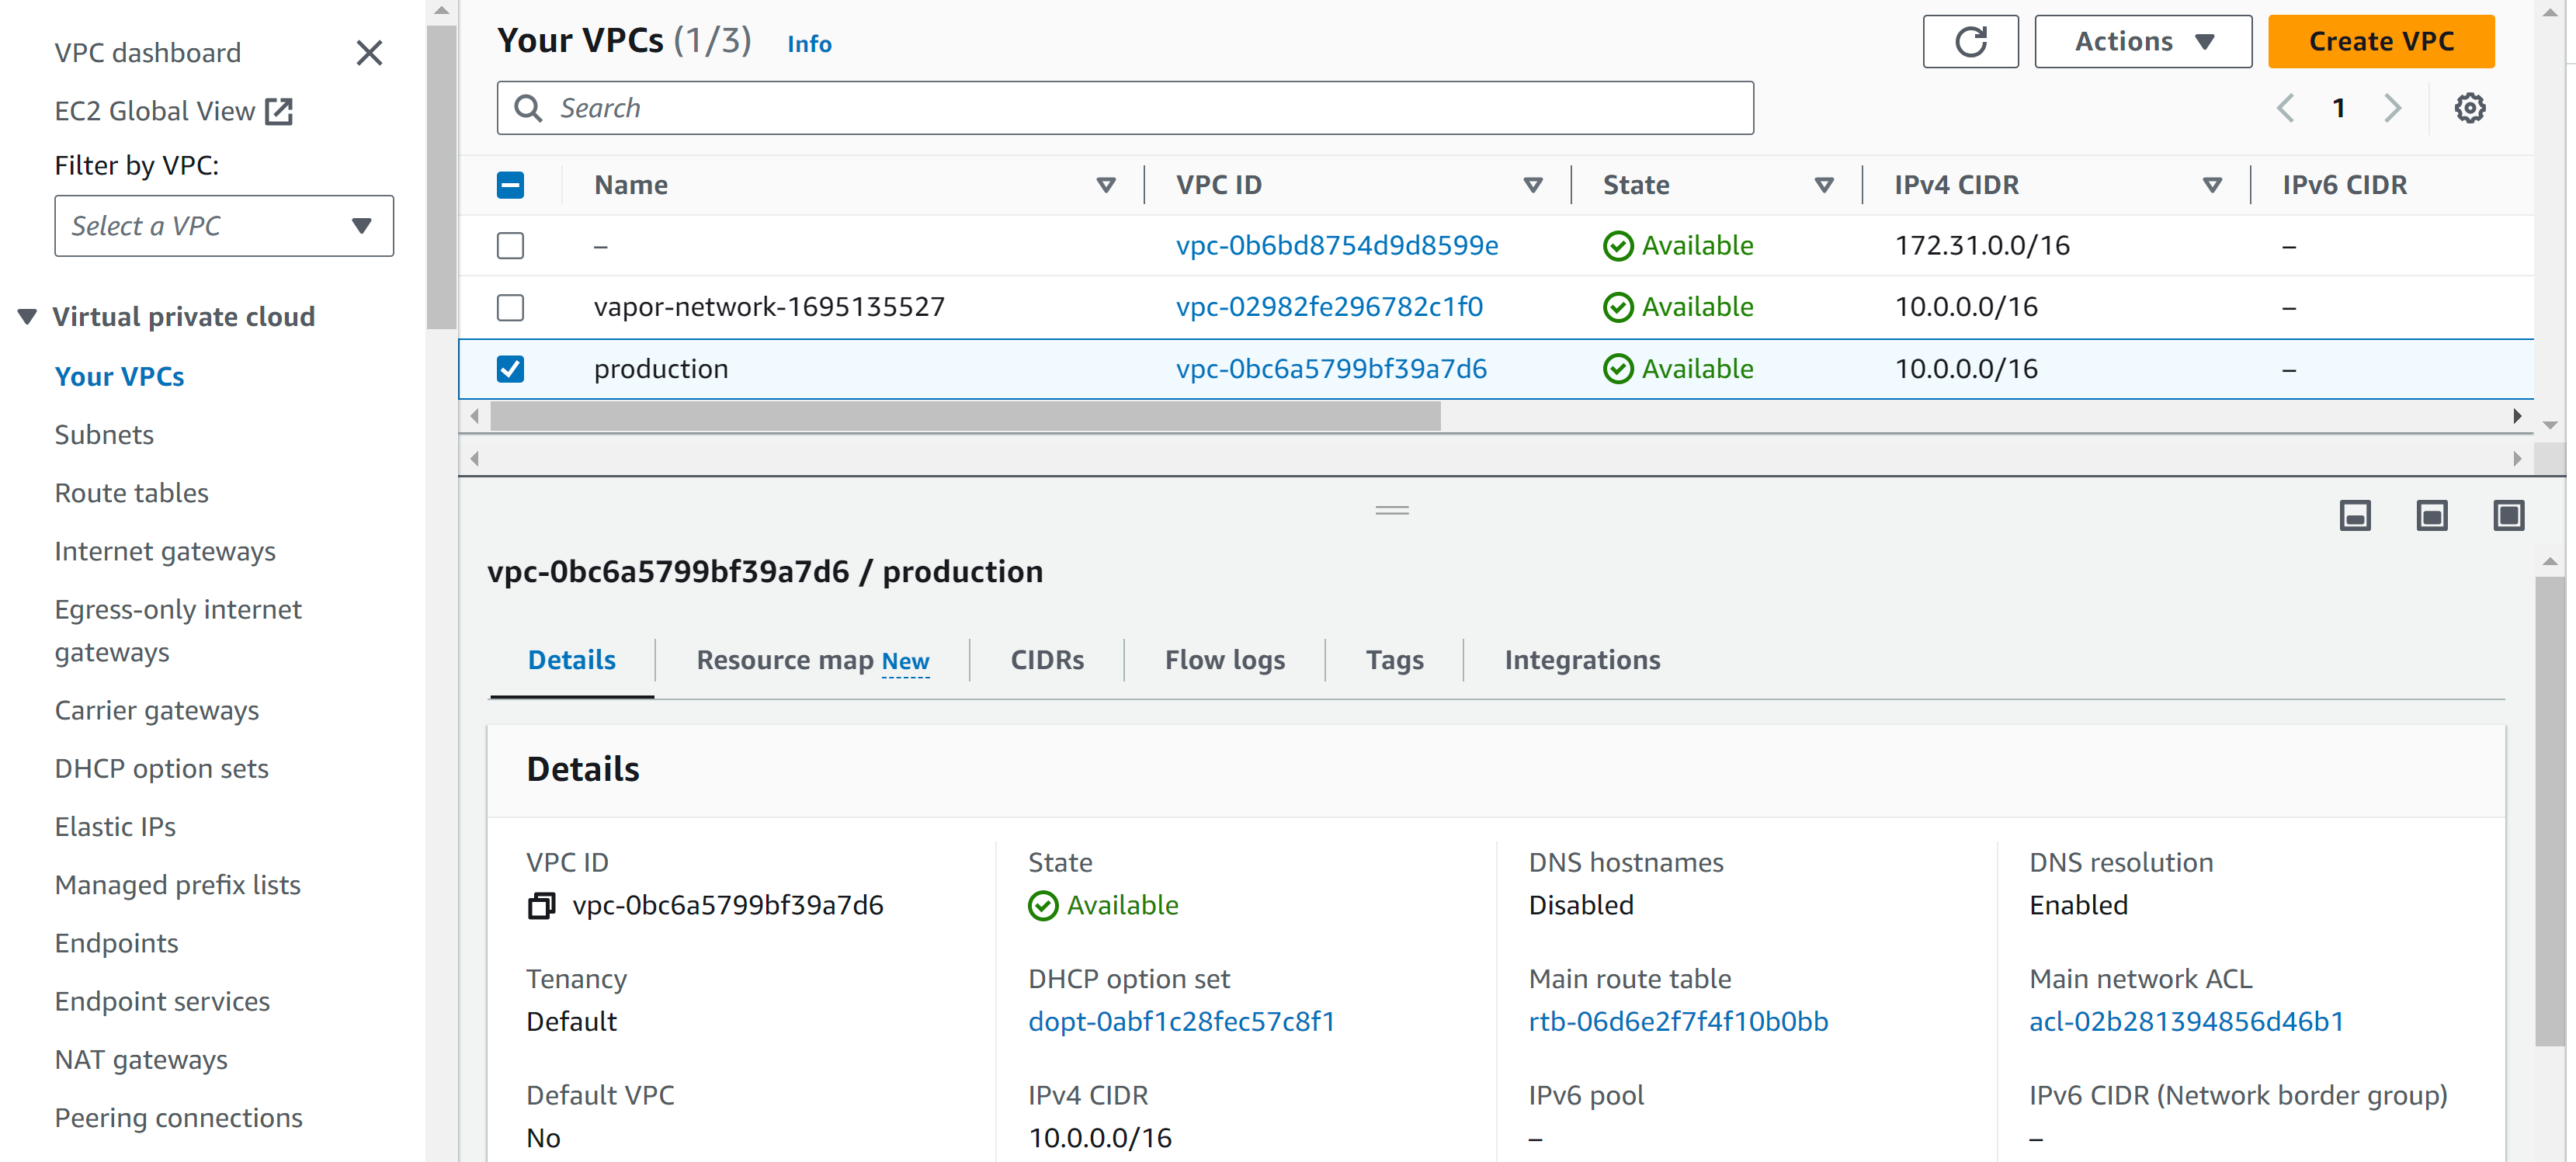
Task: Open the Integrations tab
Action: [1582, 661]
